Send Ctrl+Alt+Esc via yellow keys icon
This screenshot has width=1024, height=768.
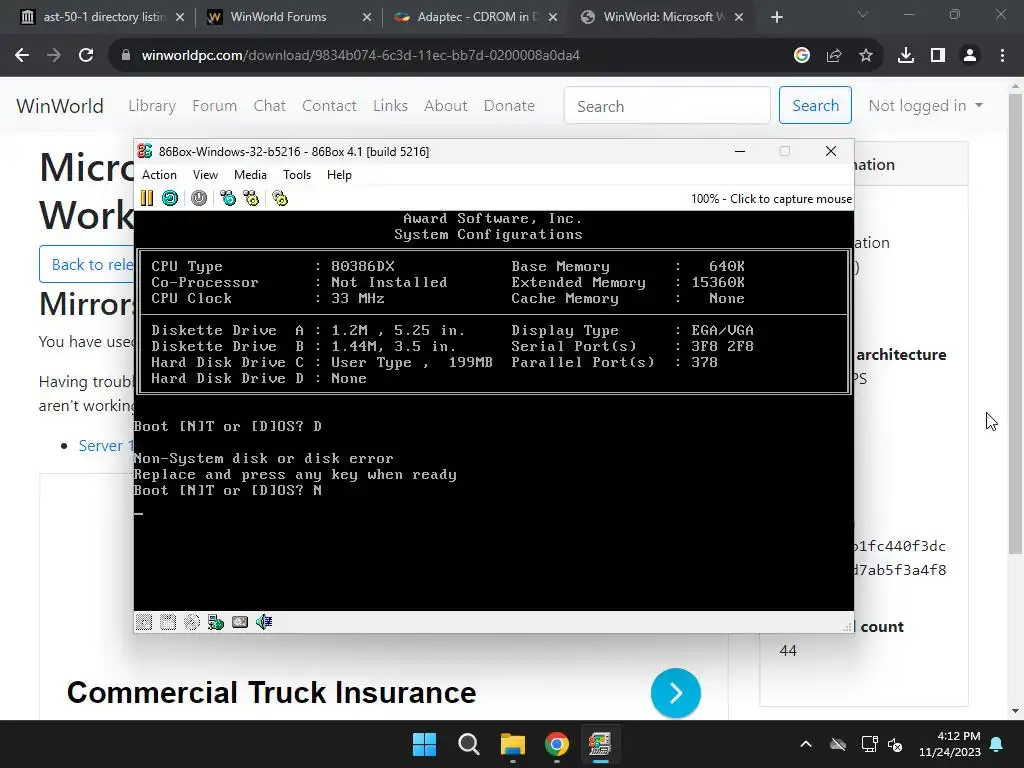(x=251, y=199)
